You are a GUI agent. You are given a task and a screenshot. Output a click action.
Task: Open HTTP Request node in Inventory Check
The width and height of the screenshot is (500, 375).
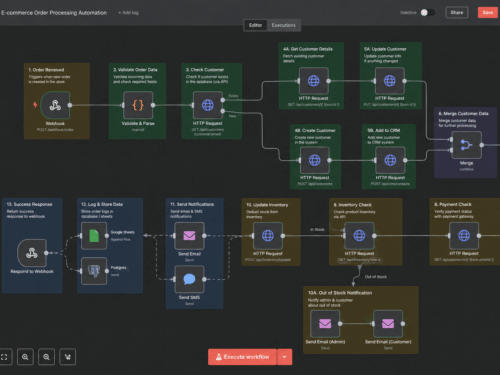coord(359,236)
